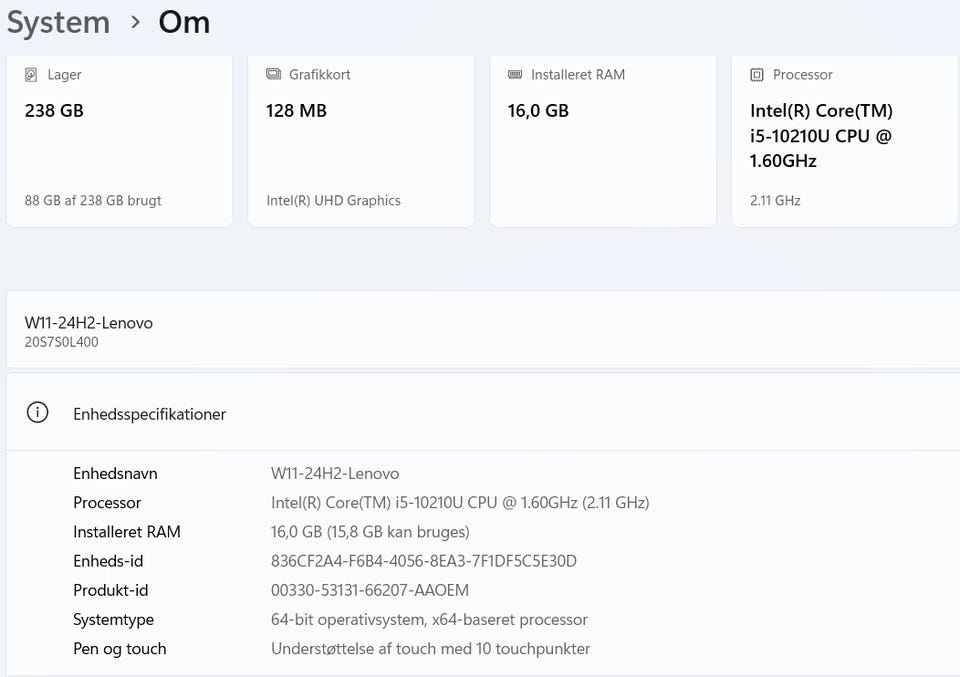Collapse the Enhedsspecifikationer section
The height and width of the screenshot is (677, 960).
(x=480, y=413)
